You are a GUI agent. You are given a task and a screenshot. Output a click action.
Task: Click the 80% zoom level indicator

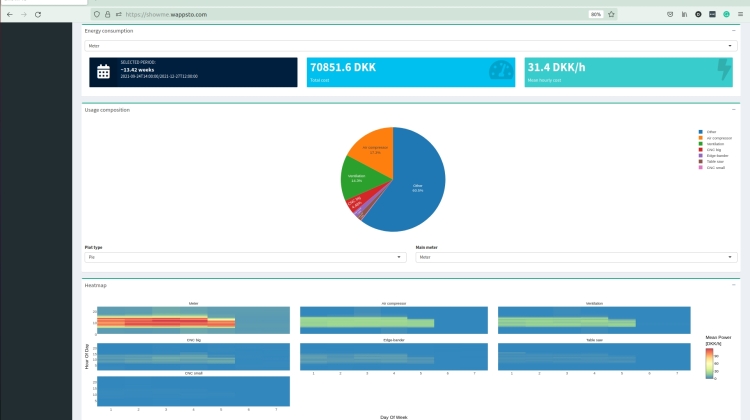(595, 14)
